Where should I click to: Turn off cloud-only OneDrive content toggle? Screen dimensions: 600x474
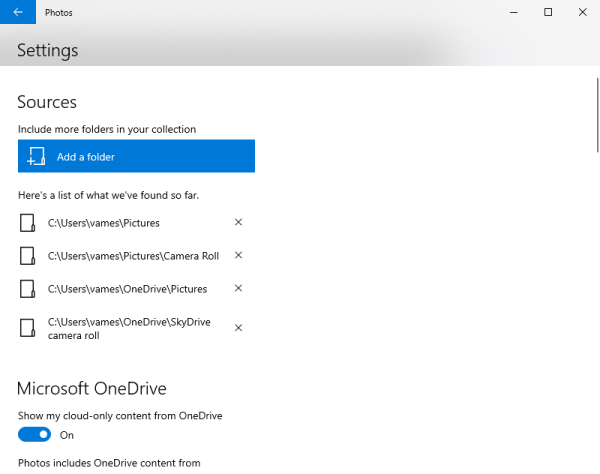click(x=35, y=435)
